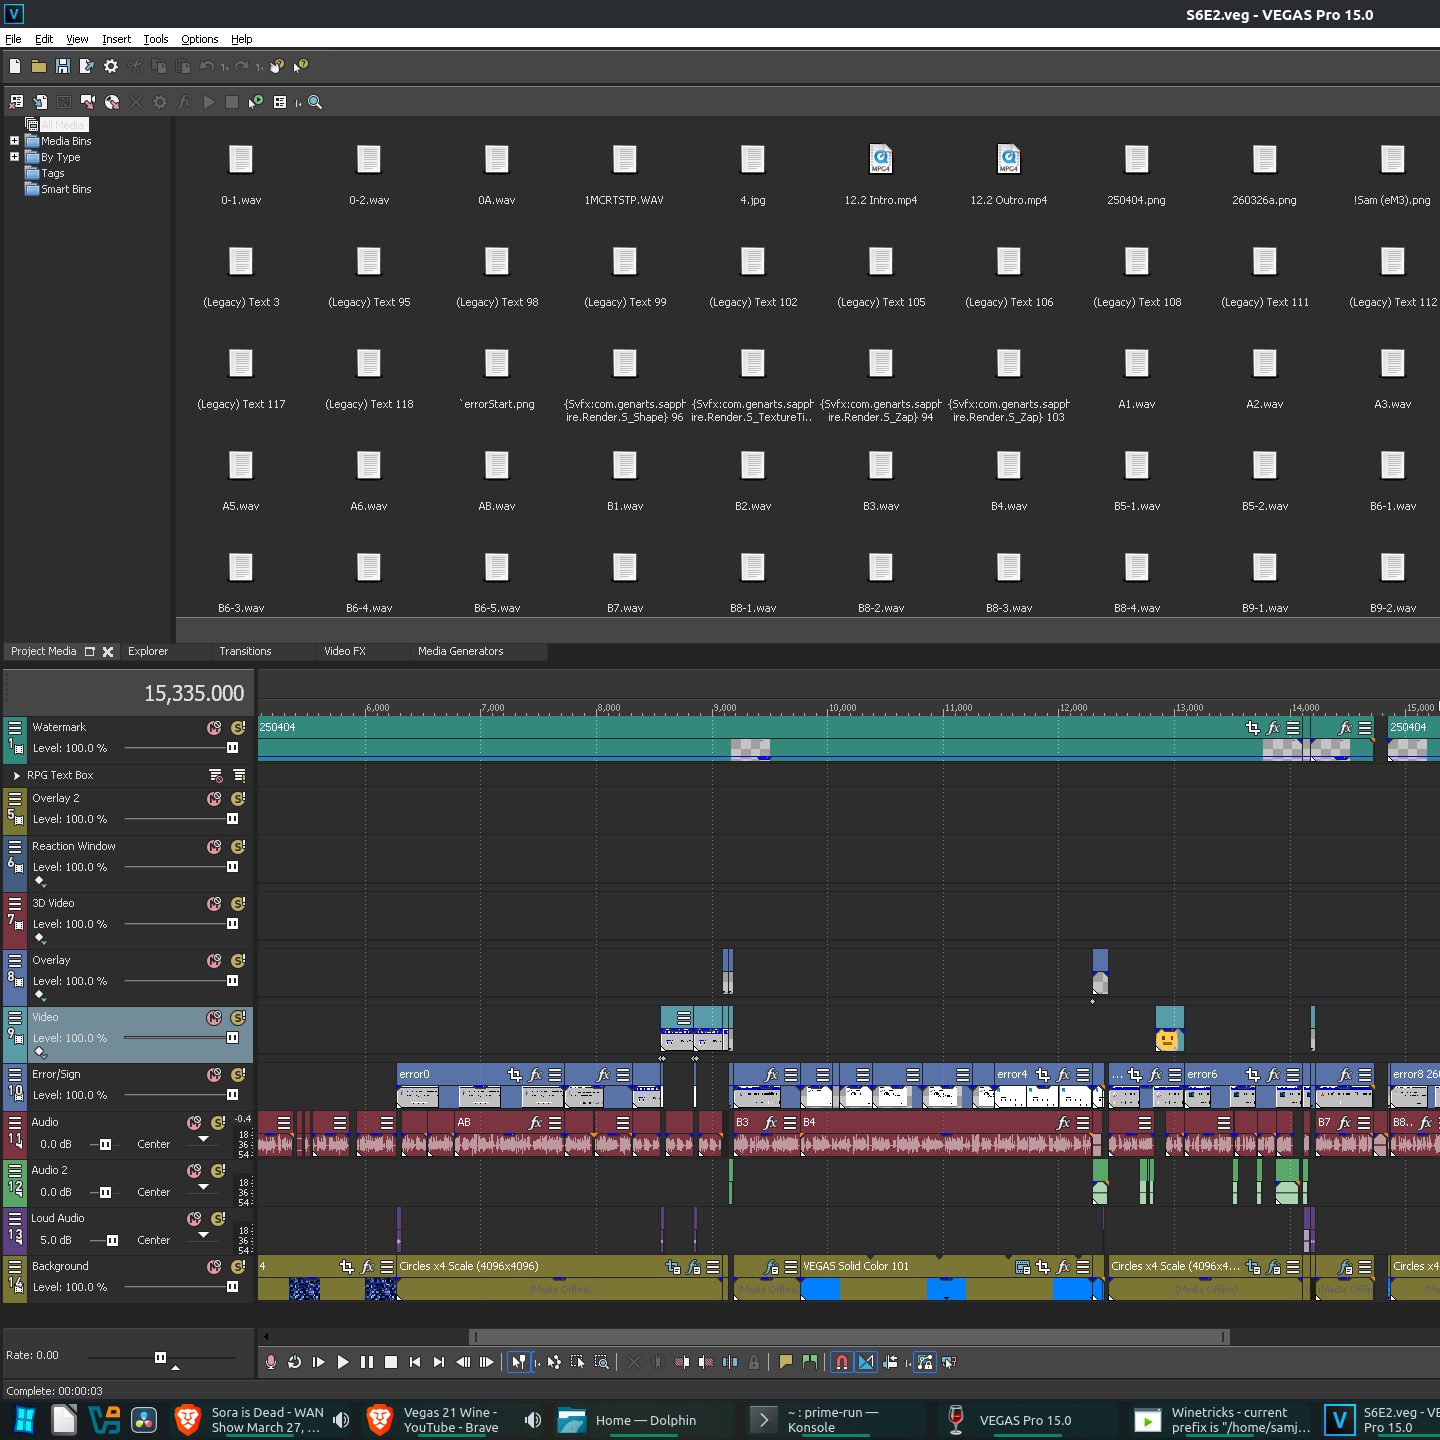
Task: Expand the Media Bins tree node
Action: 14,141
